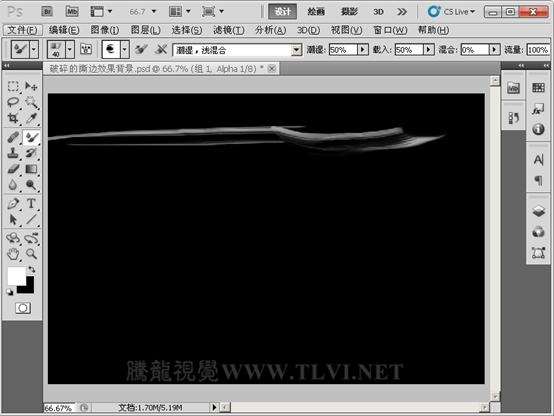
Task: Select the Pen tool
Action: point(13,204)
